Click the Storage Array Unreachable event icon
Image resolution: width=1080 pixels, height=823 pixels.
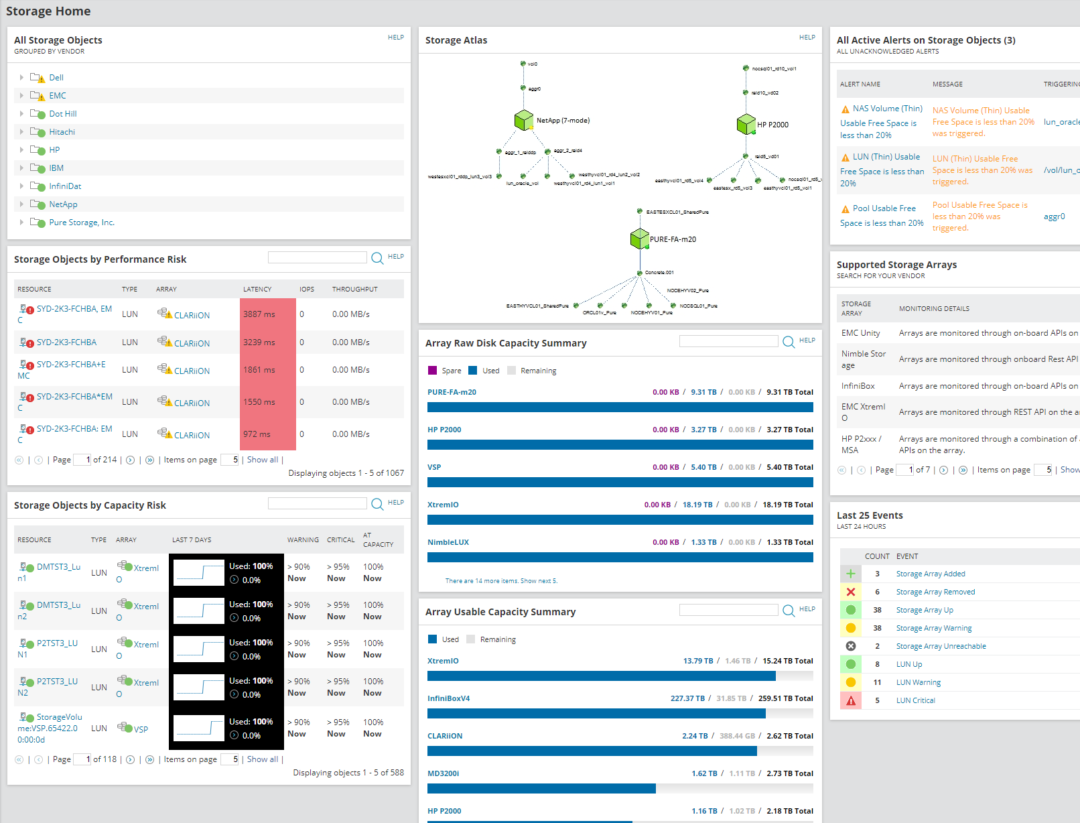coord(851,646)
